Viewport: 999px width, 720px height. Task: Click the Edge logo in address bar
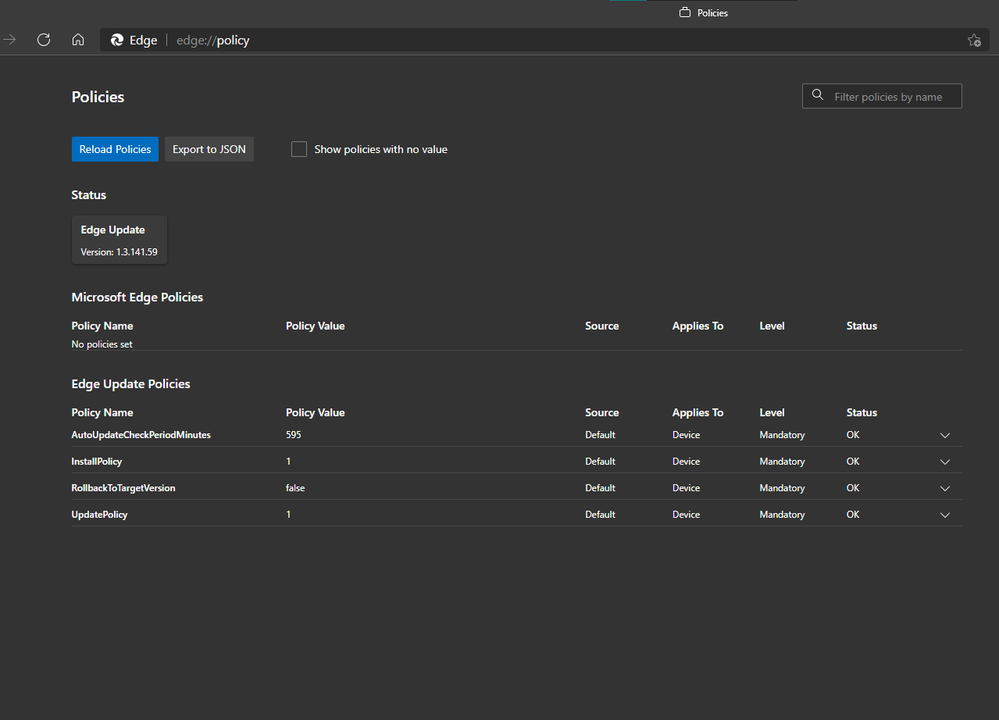(117, 40)
